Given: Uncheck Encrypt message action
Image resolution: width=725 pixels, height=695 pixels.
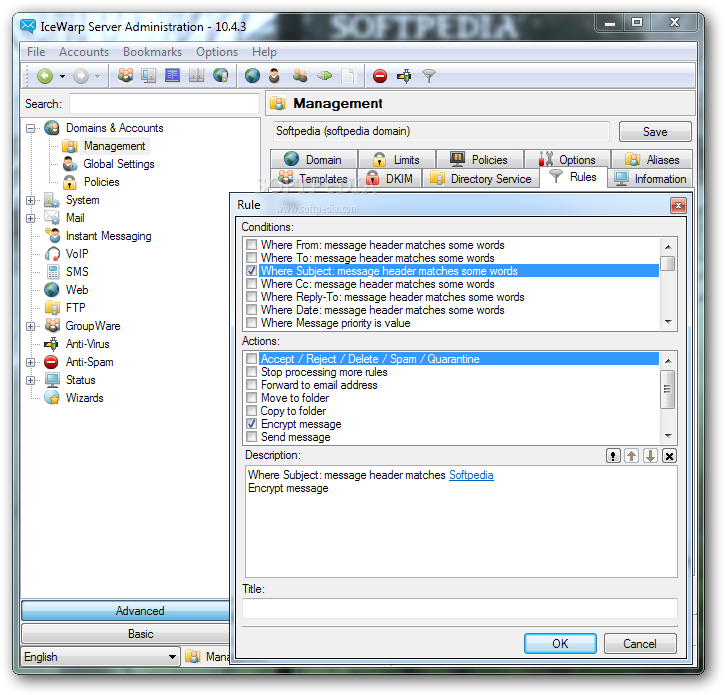Looking at the screenshot, I should [x=252, y=424].
